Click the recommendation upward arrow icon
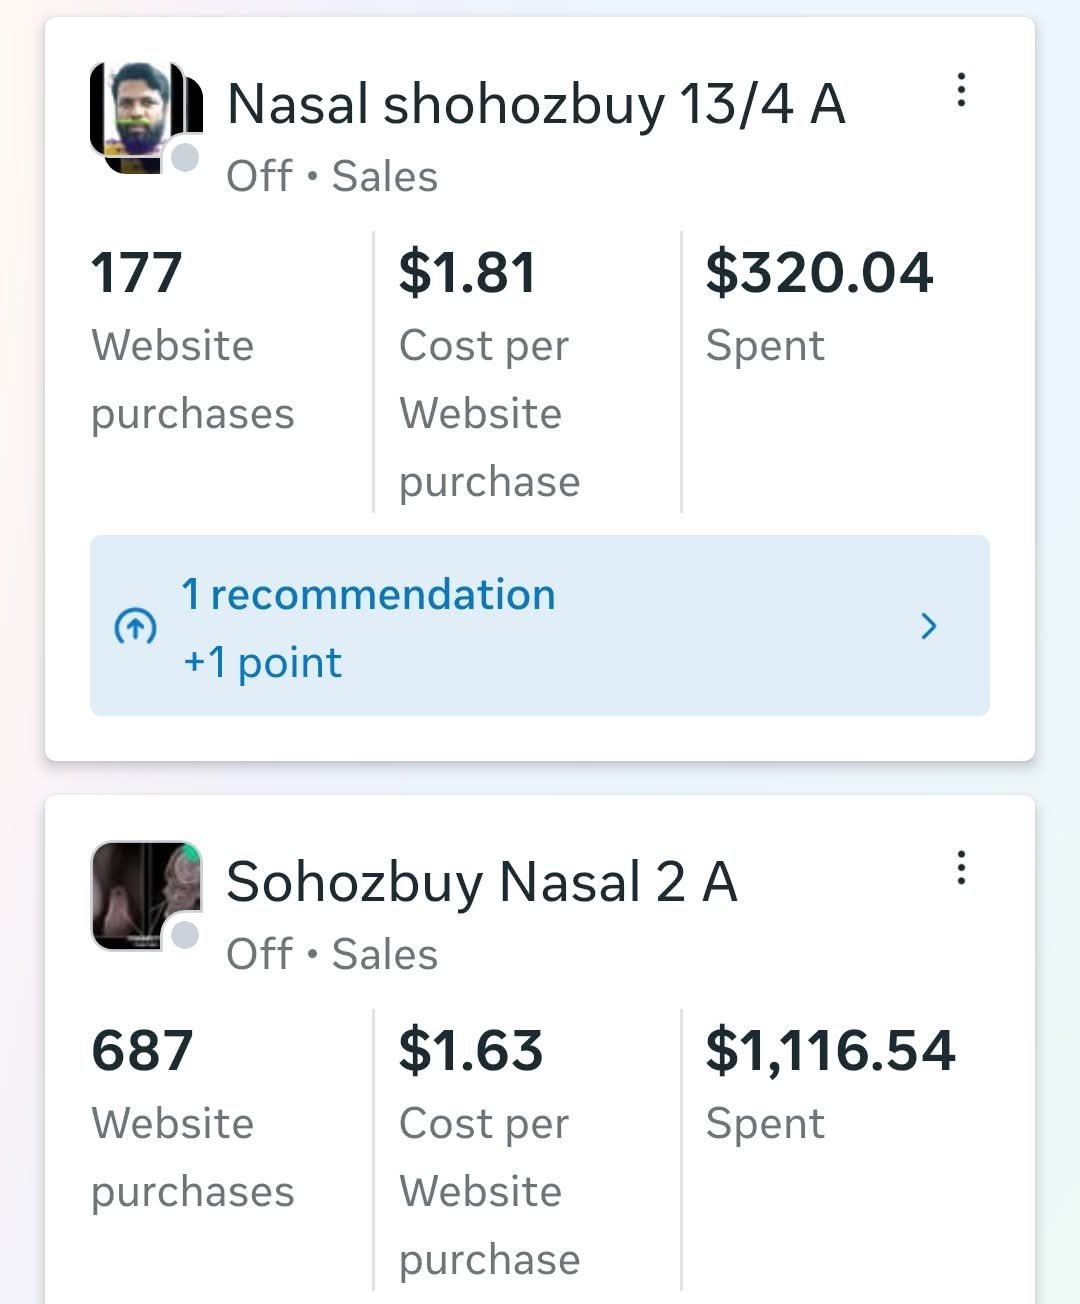Viewport: 1080px width, 1304px height. click(x=135, y=627)
